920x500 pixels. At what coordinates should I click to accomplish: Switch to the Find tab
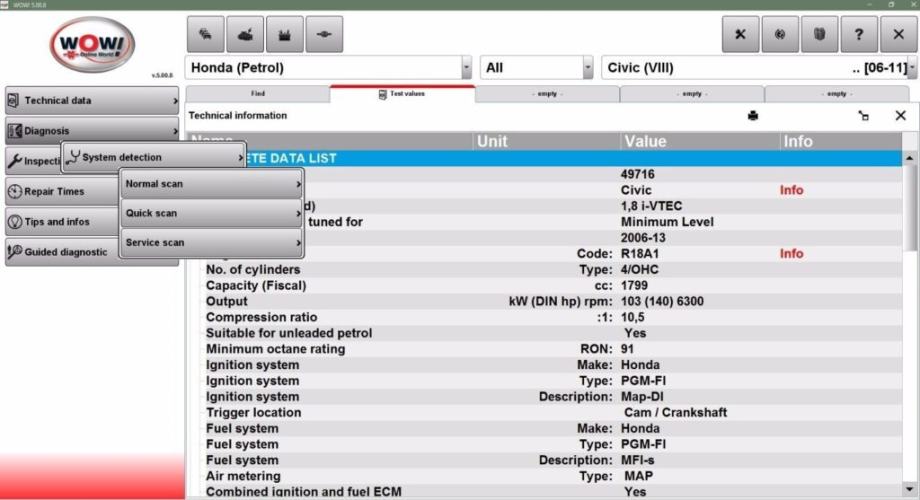(x=258, y=94)
